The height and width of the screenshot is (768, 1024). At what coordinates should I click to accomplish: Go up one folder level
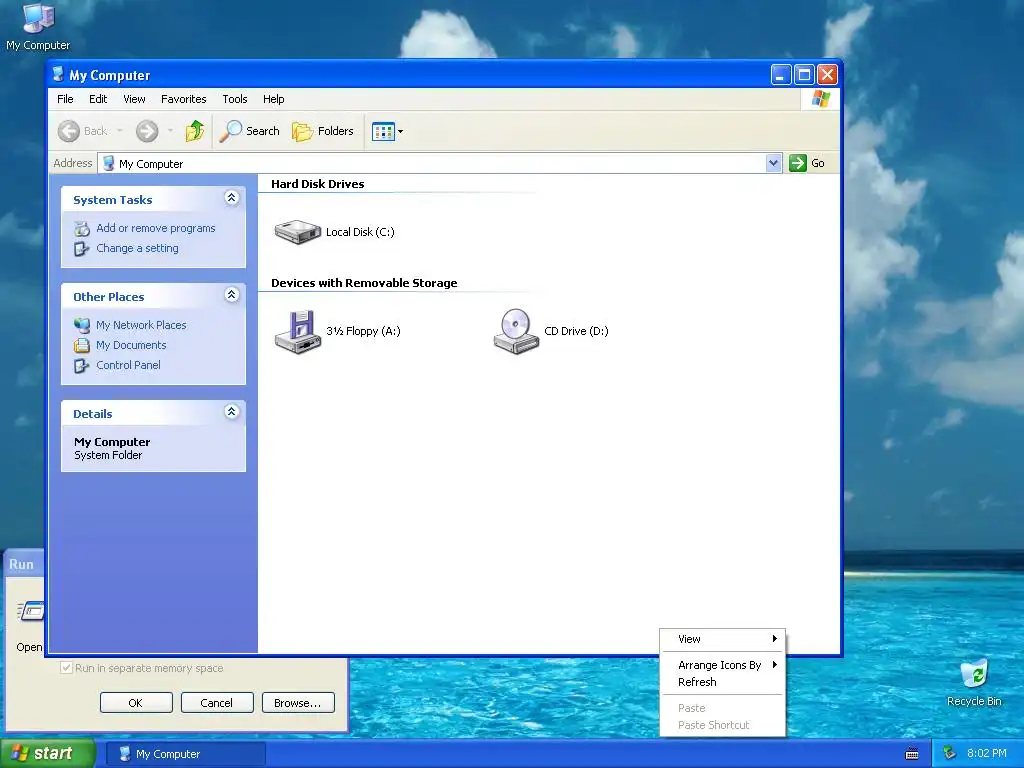(x=195, y=131)
